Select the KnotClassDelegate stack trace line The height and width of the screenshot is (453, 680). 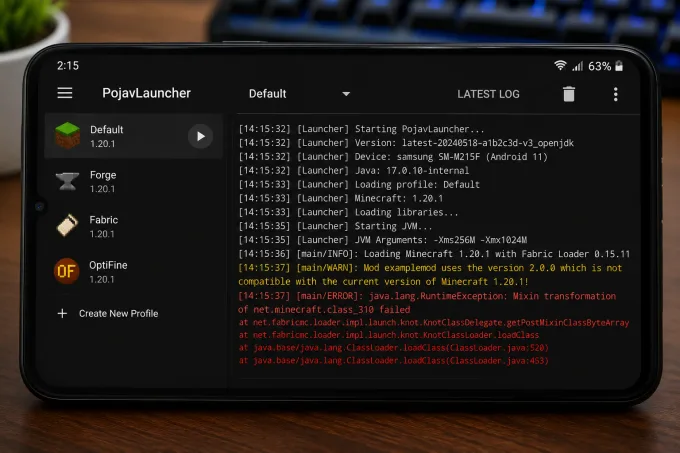tap(434, 323)
